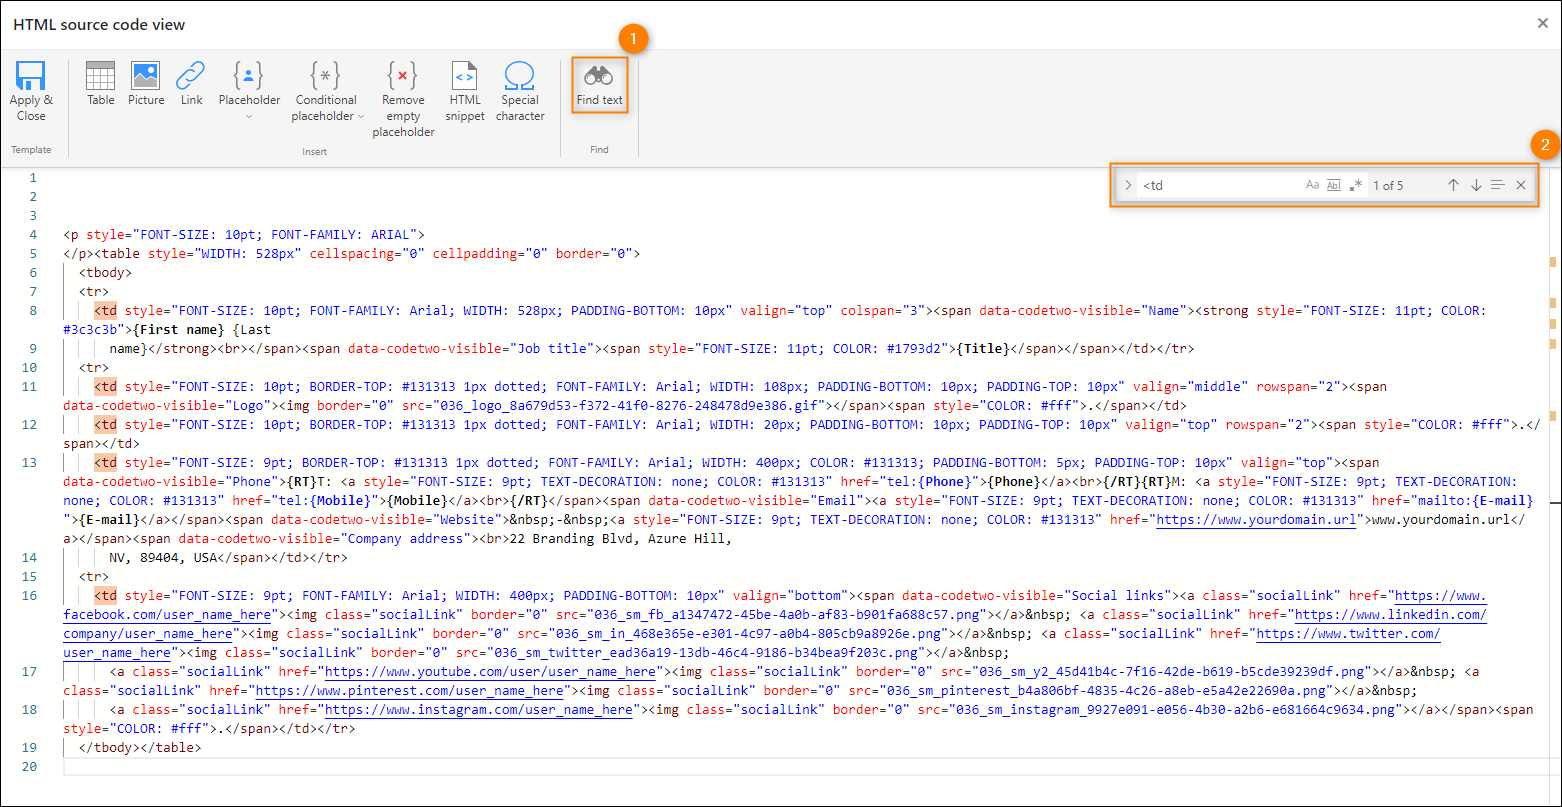Insert a Table from the toolbar
The height and width of the screenshot is (807, 1562).
point(100,84)
